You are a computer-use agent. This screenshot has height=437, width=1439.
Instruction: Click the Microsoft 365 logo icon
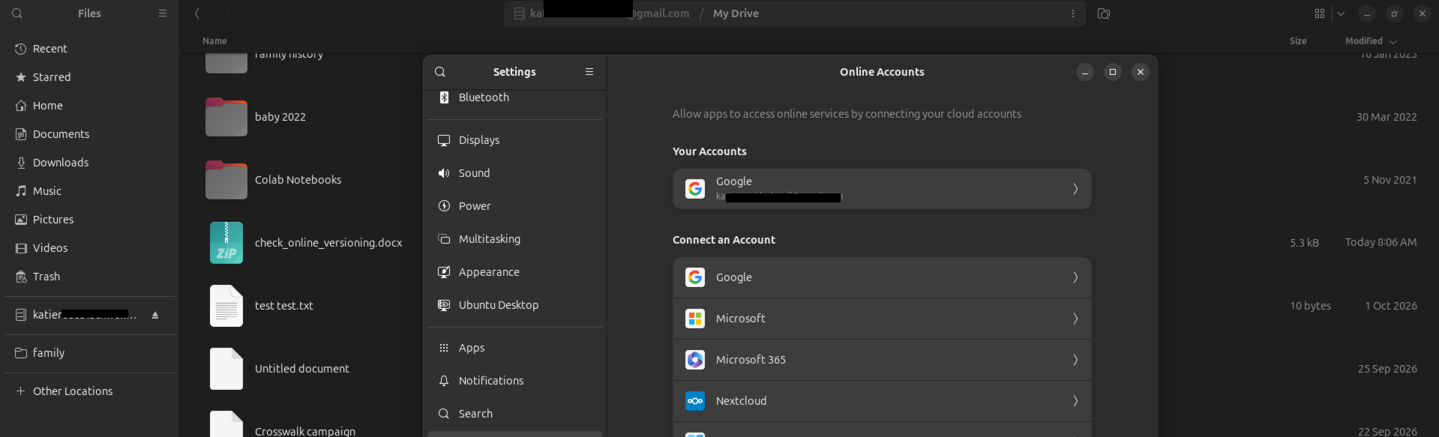(x=695, y=360)
